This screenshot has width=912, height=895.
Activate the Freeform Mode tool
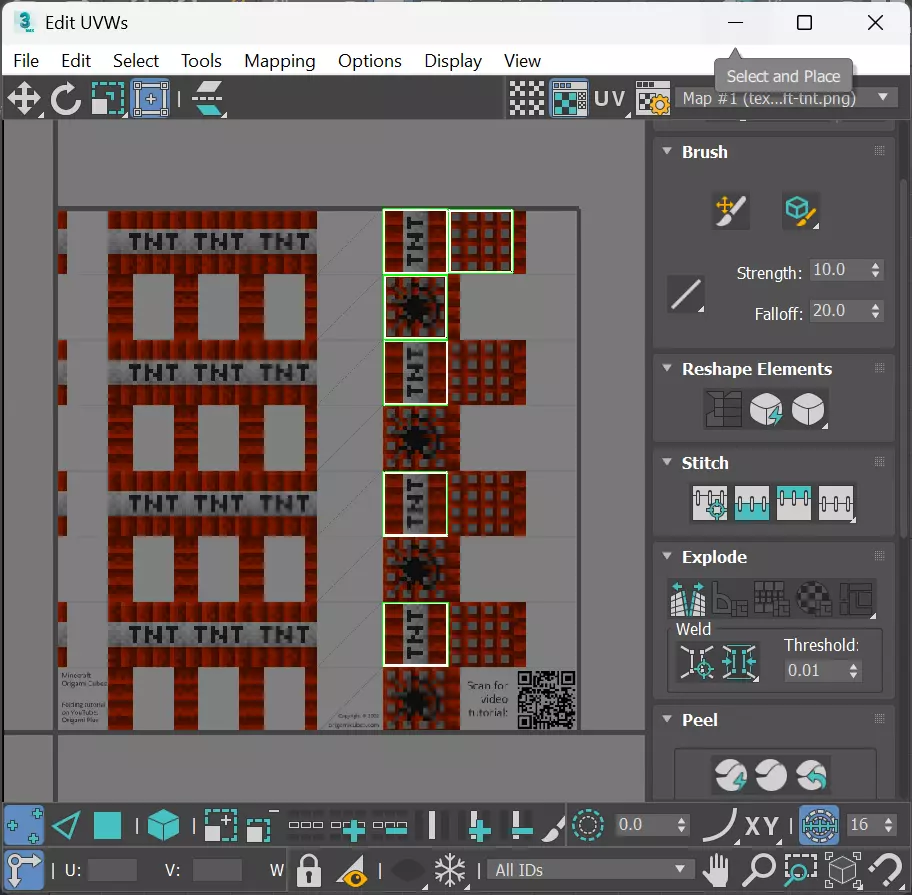pyautogui.click(x=151, y=98)
